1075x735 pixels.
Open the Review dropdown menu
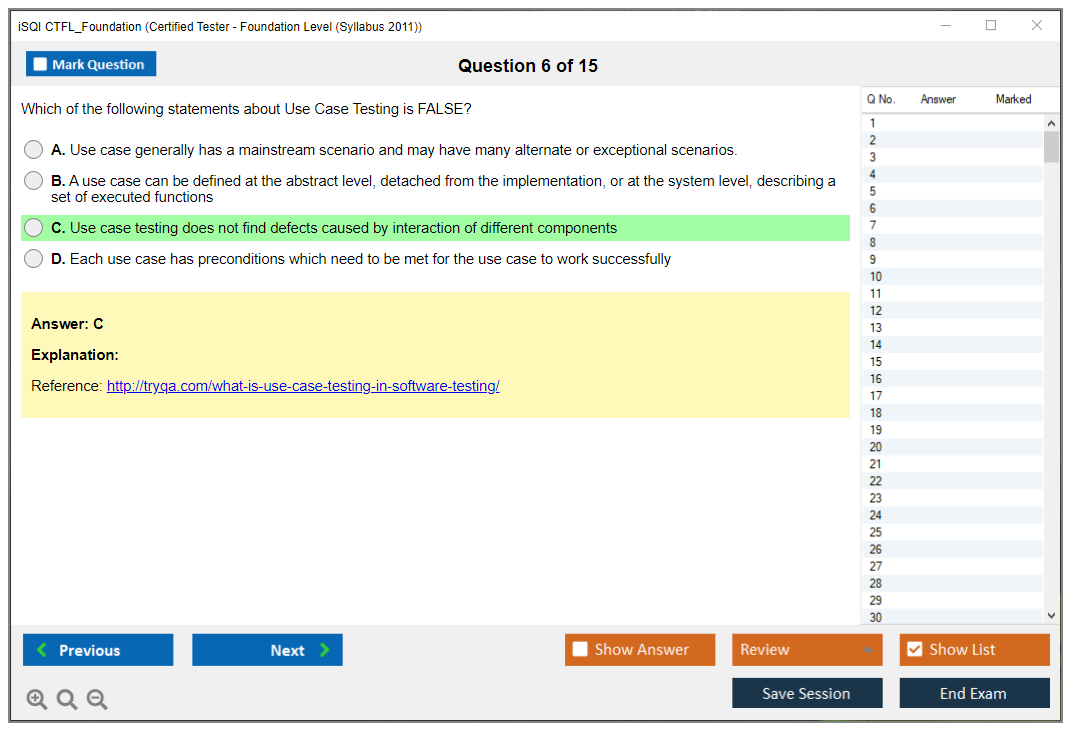pos(807,650)
